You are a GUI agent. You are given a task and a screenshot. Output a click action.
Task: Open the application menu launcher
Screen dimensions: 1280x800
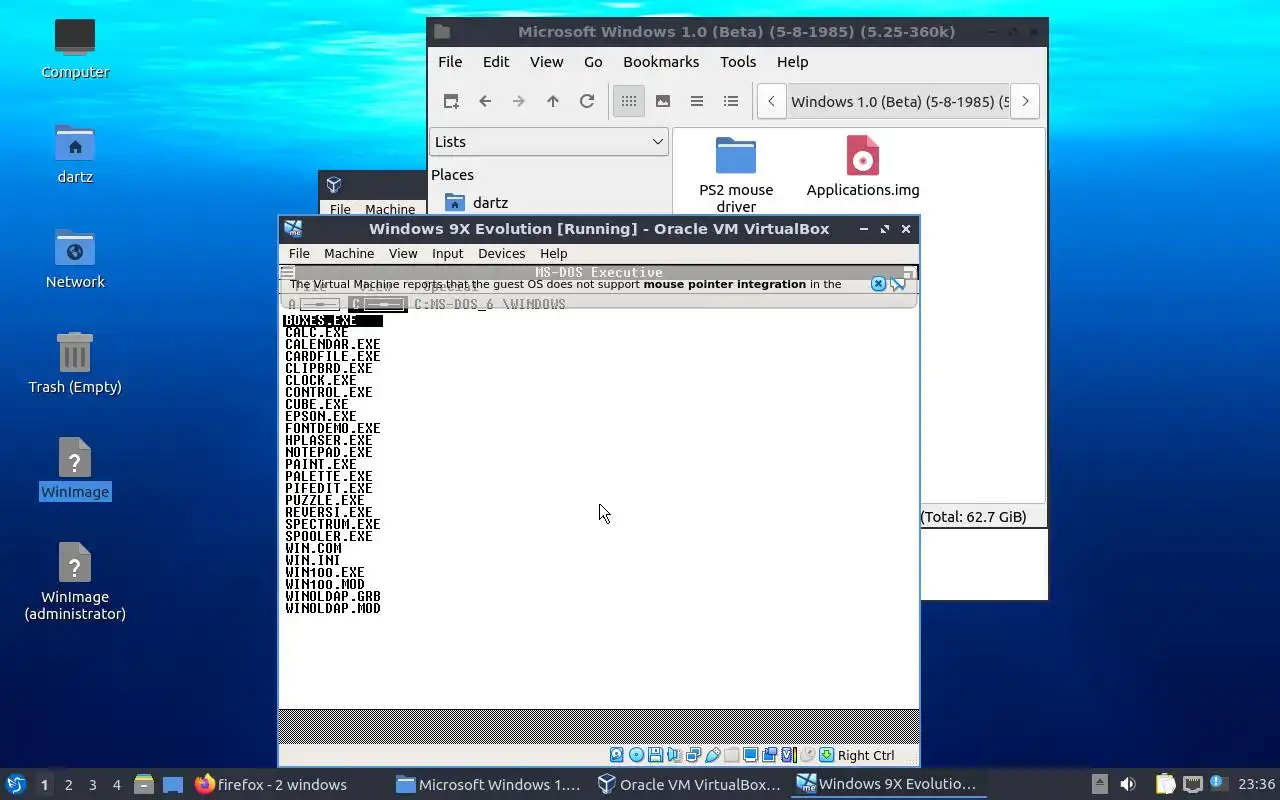point(15,784)
